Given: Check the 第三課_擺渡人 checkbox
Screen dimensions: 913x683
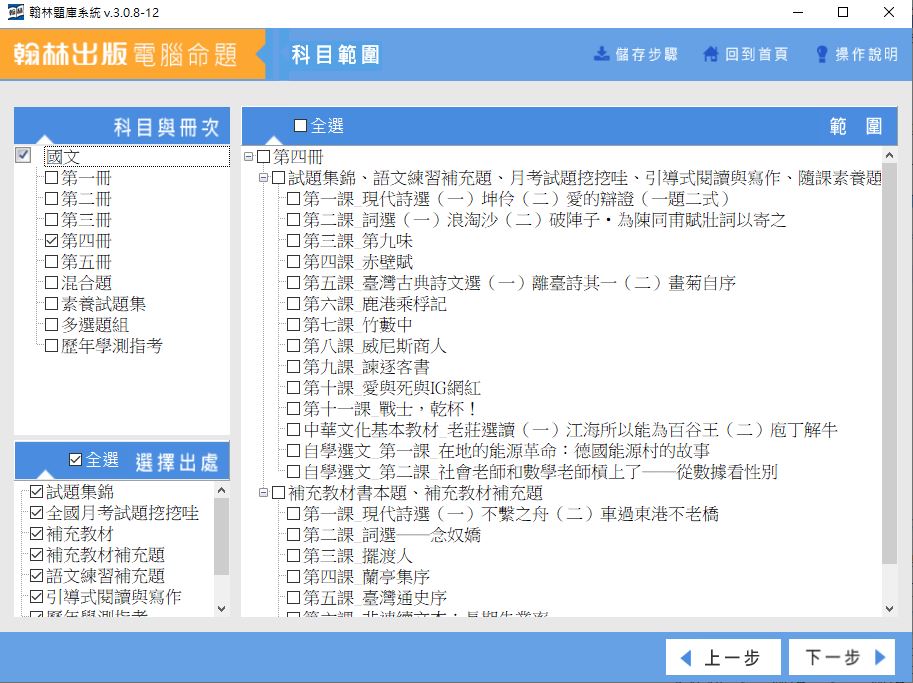Looking at the screenshot, I should 293,555.
